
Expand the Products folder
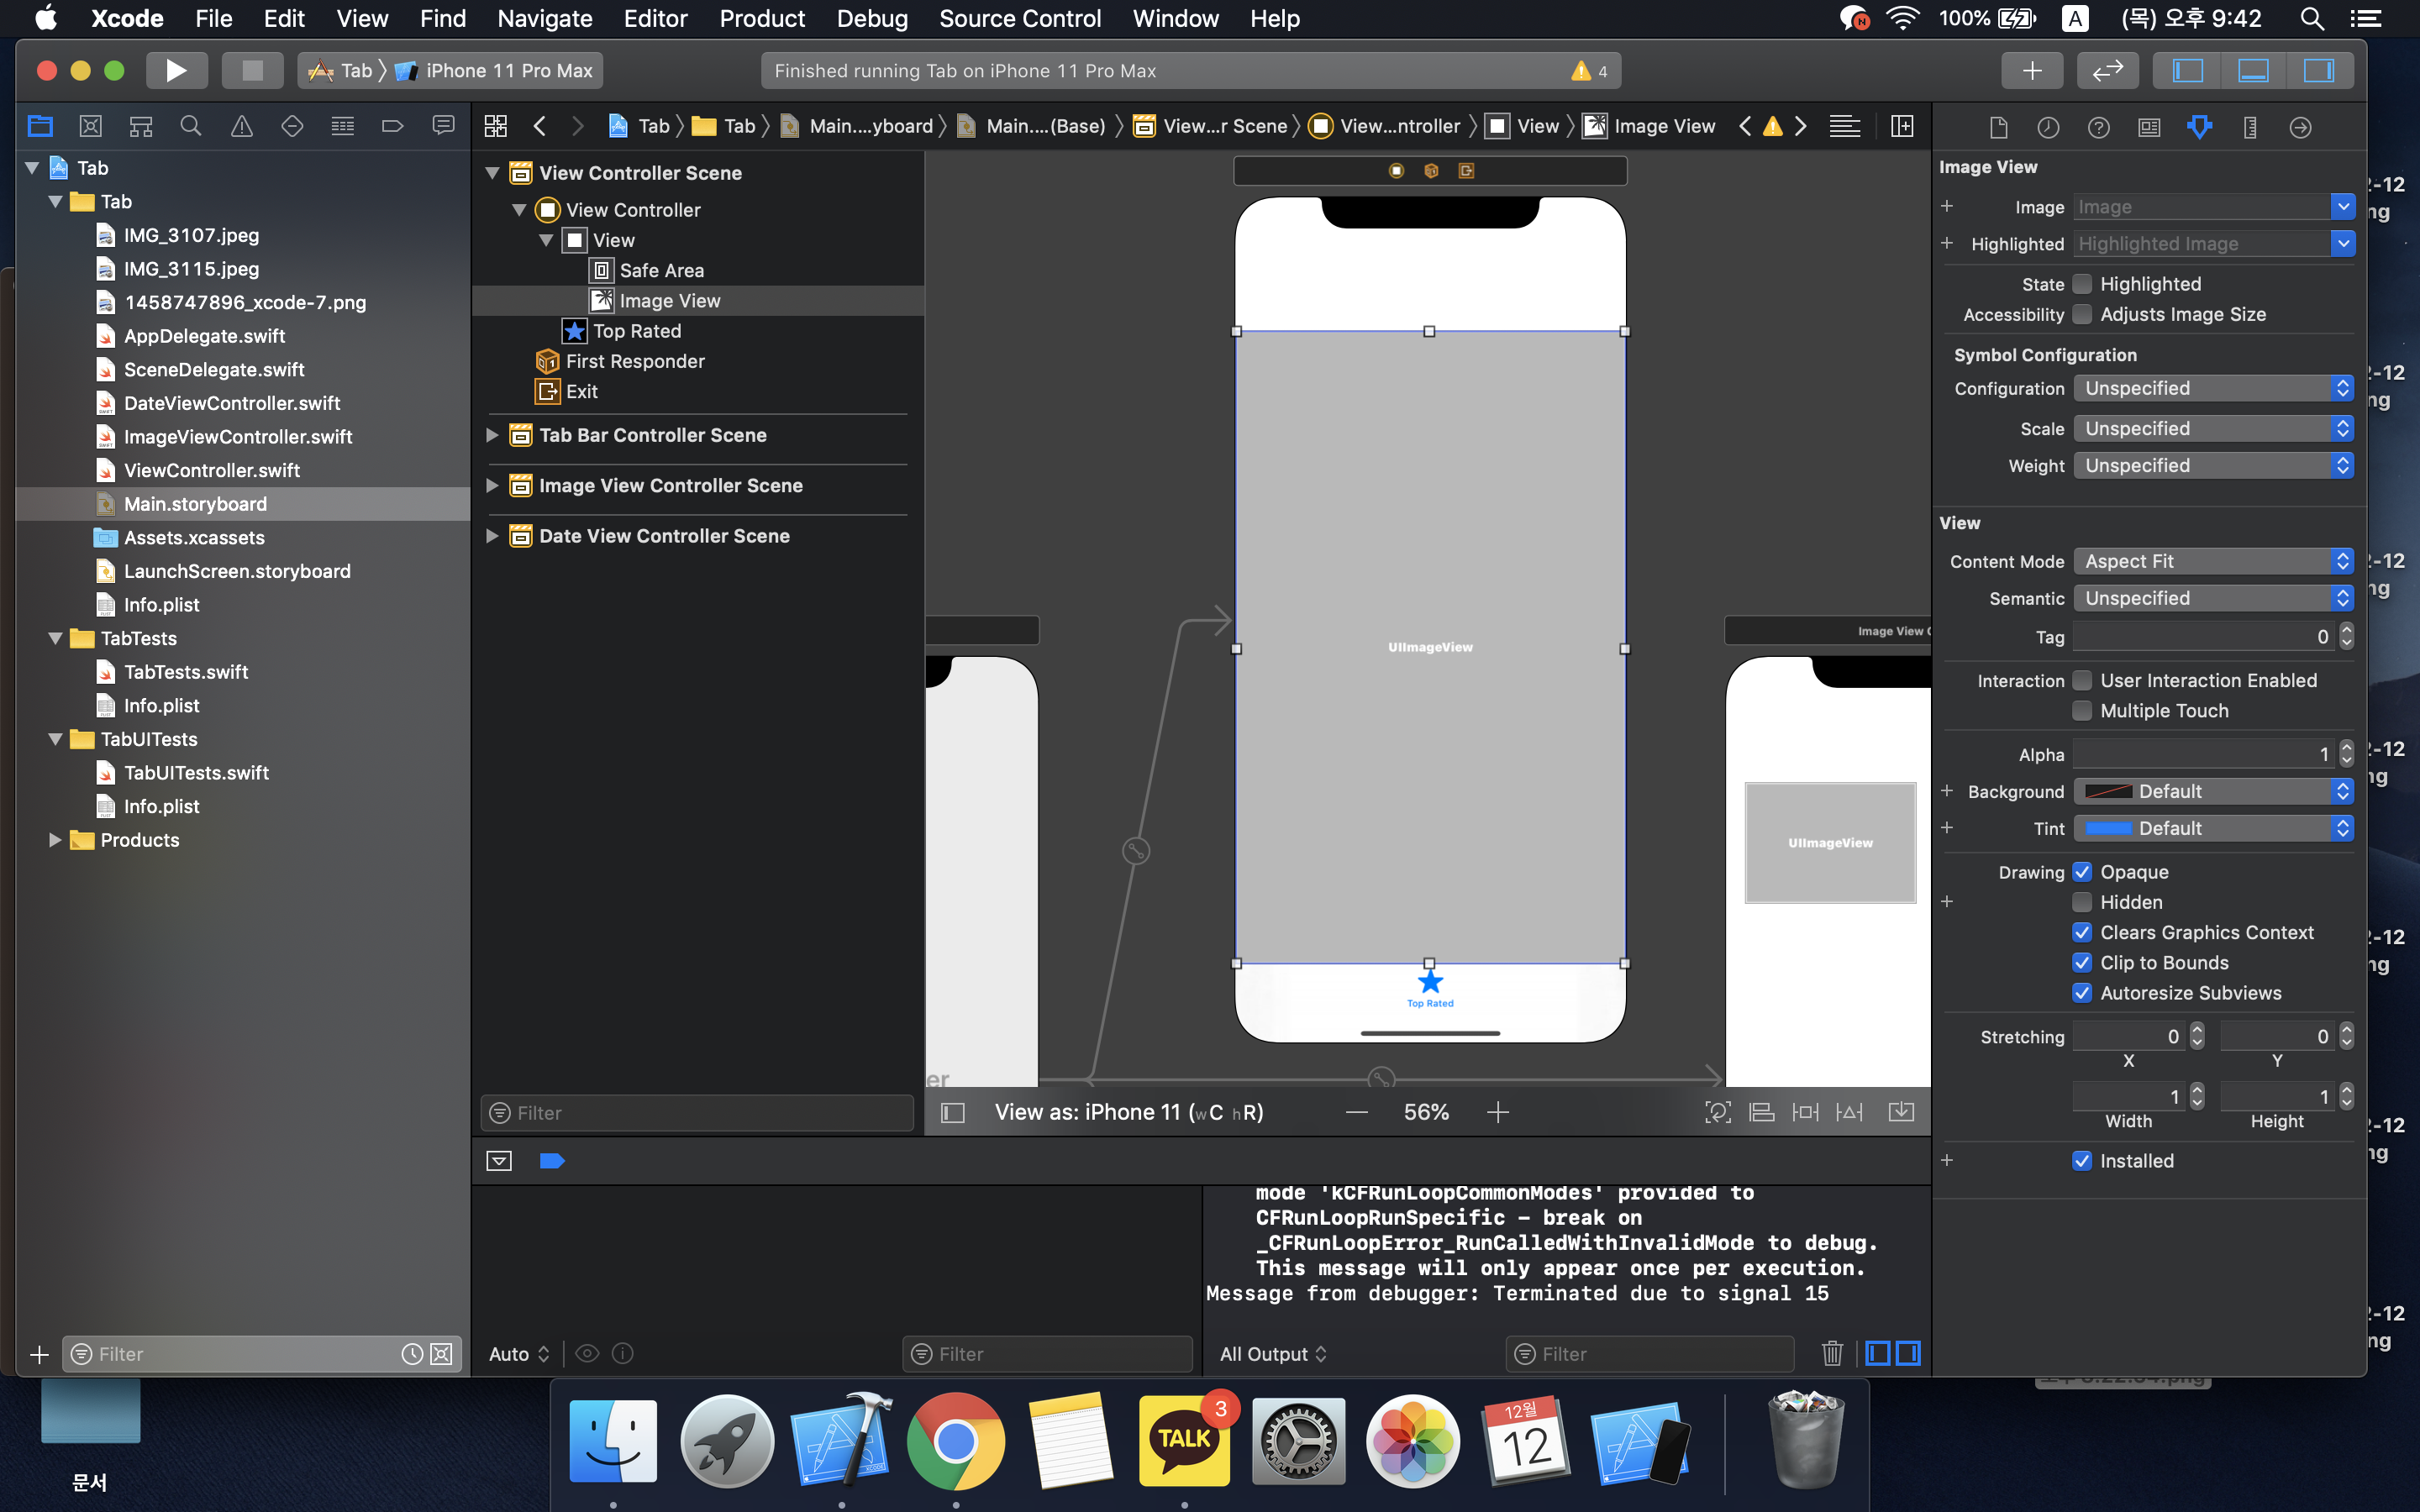click(x=55, y=840)
